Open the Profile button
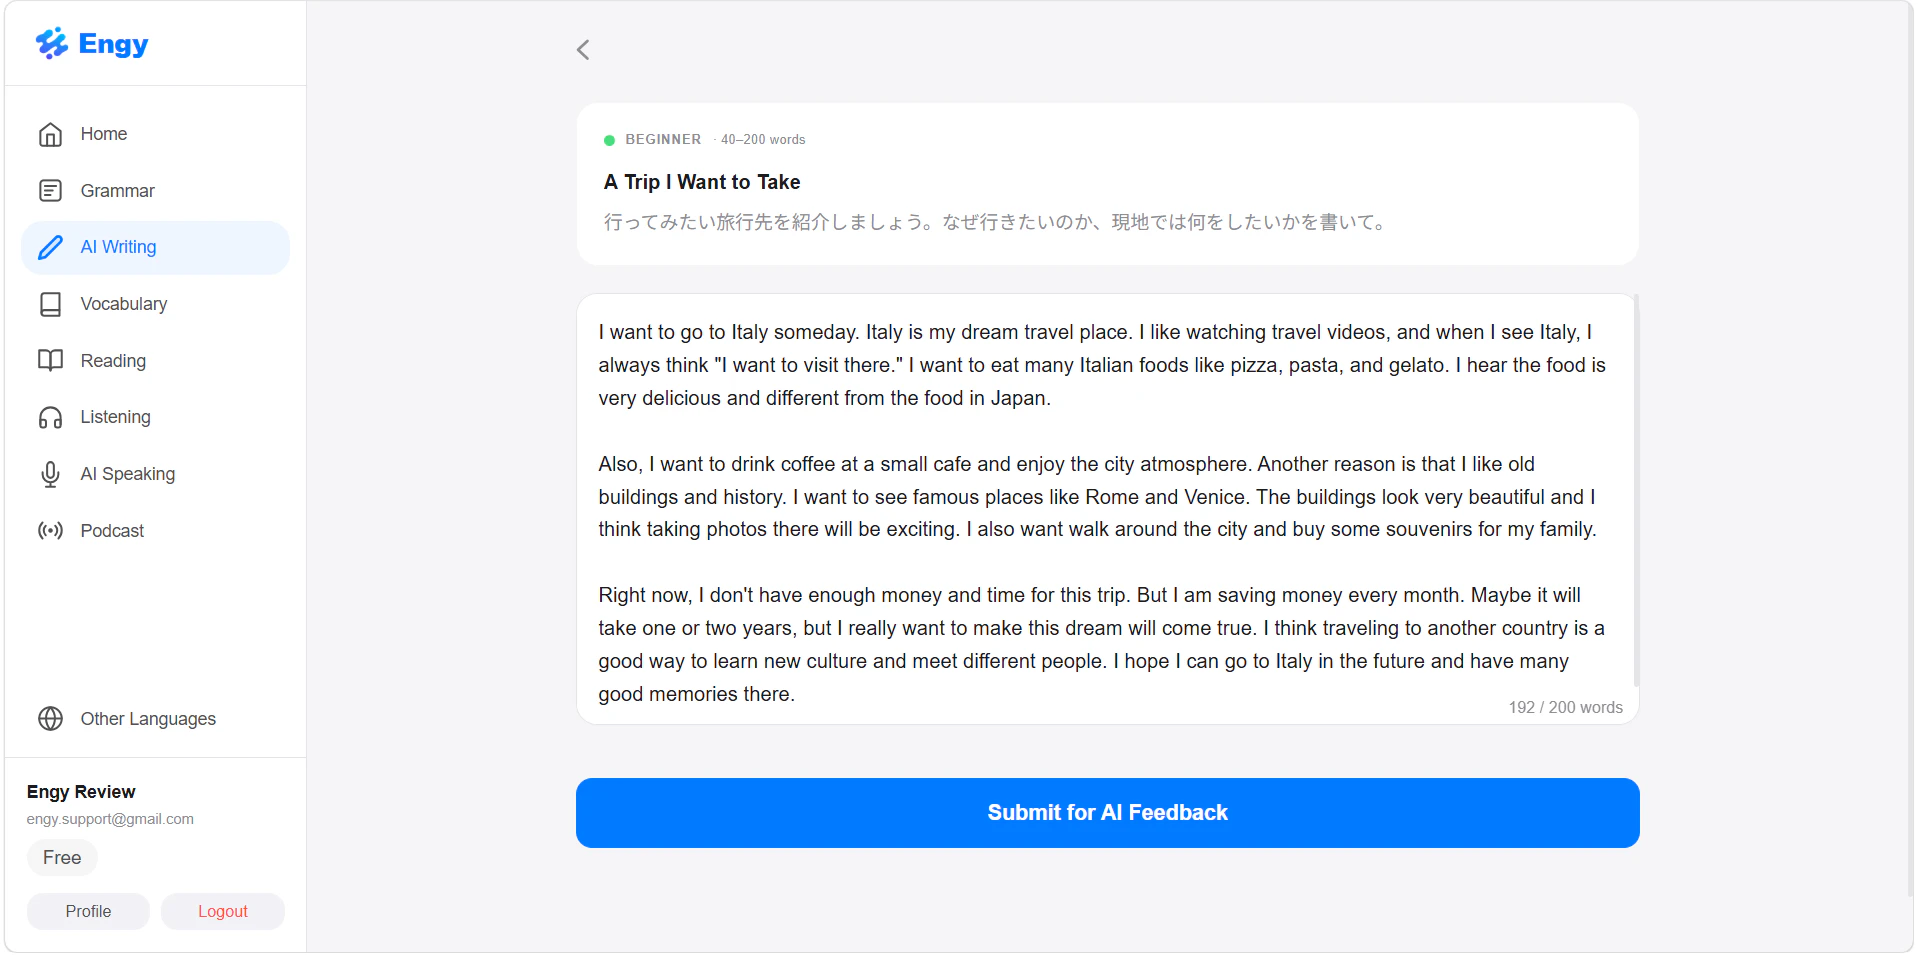The height and width of the screenshot is (955, 1918). pos(88,912)
